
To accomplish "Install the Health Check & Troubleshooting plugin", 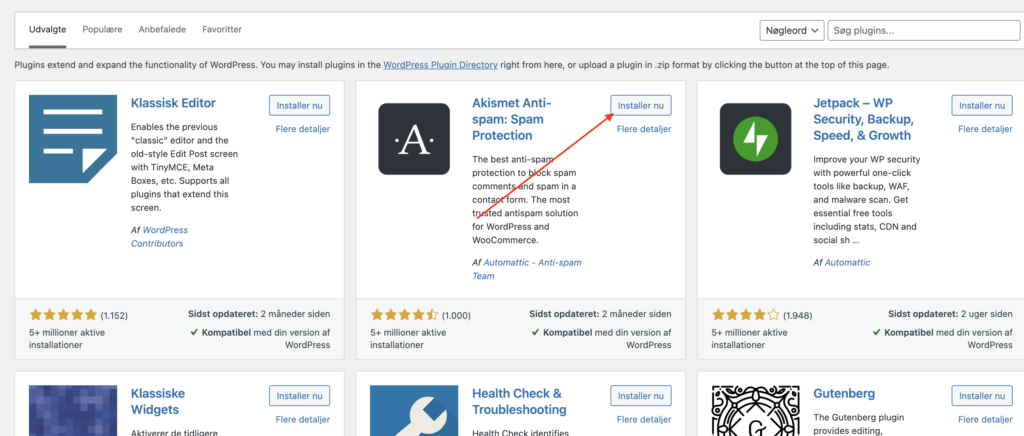I will pos(641,396).
